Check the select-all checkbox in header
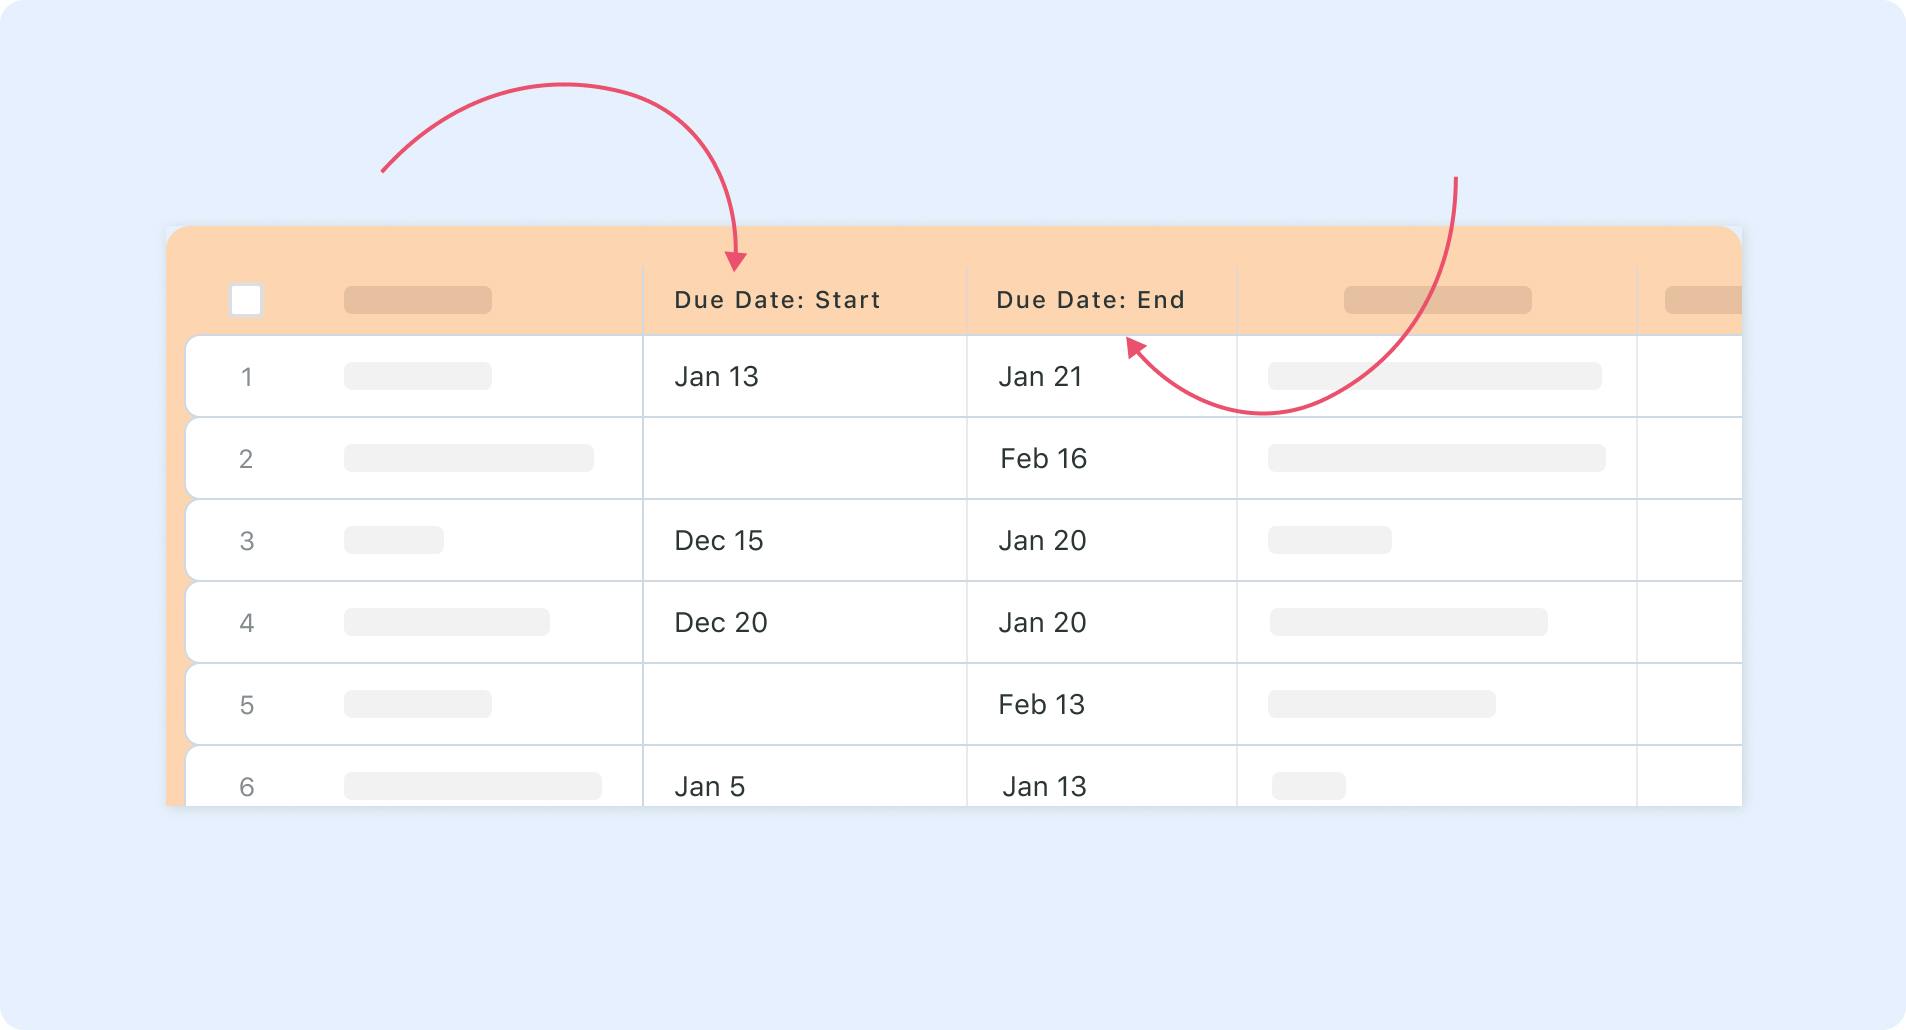1906x1030 pixels. (x=246, y=300)
